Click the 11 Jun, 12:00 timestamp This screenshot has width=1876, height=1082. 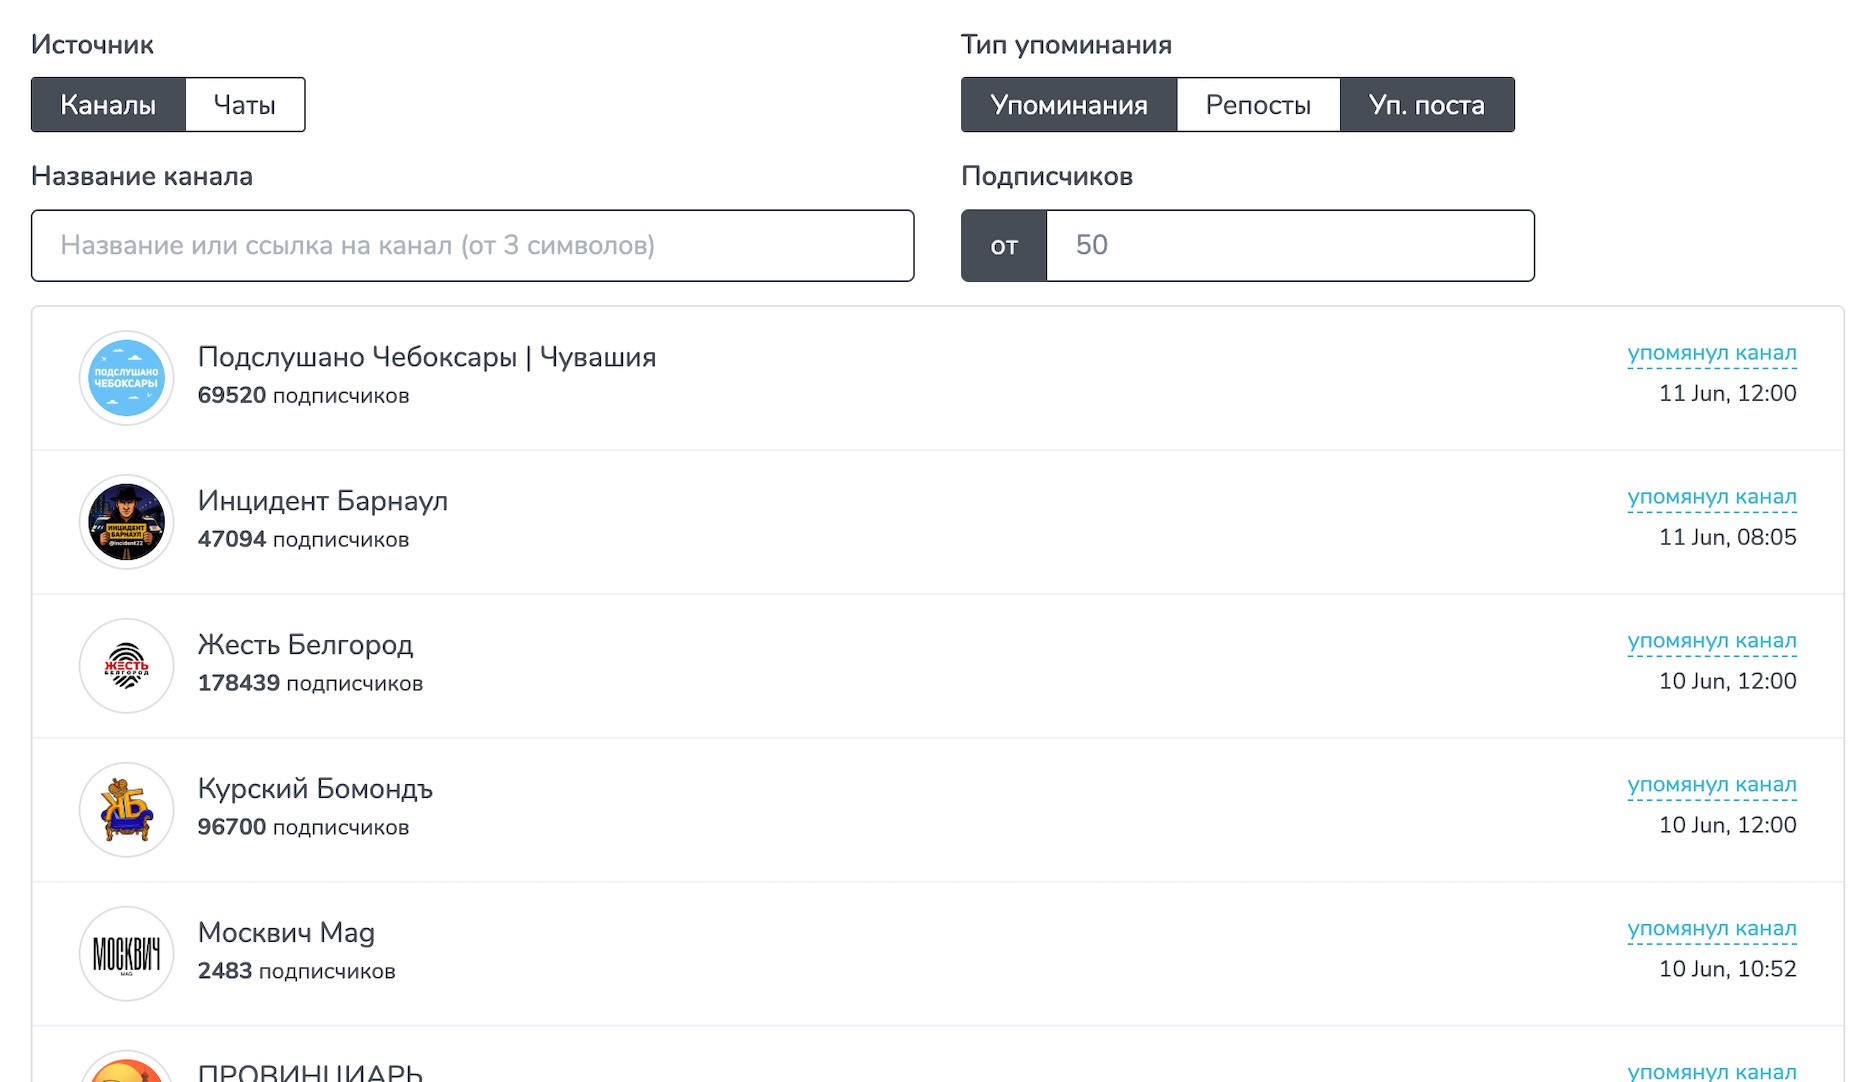[x=1728, y=394]
